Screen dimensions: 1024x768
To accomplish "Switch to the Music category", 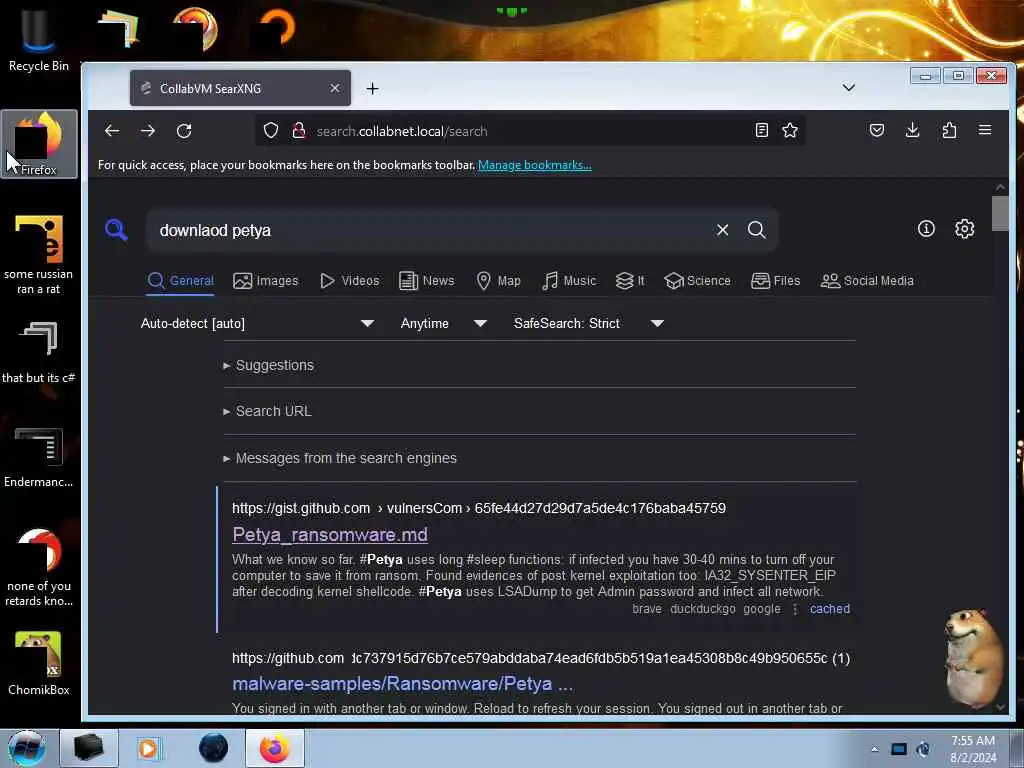I will (569, 281).
